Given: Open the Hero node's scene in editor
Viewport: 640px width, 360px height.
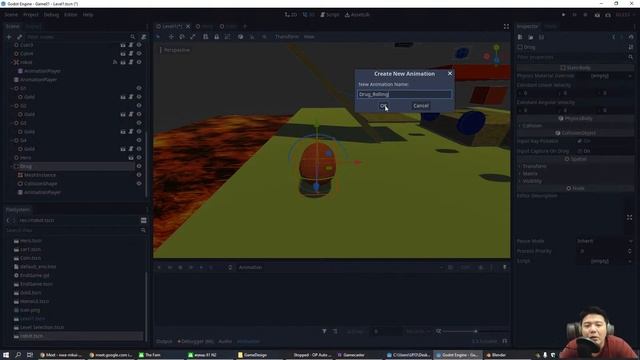Looking at the screenshot, I should pos(131,158).
